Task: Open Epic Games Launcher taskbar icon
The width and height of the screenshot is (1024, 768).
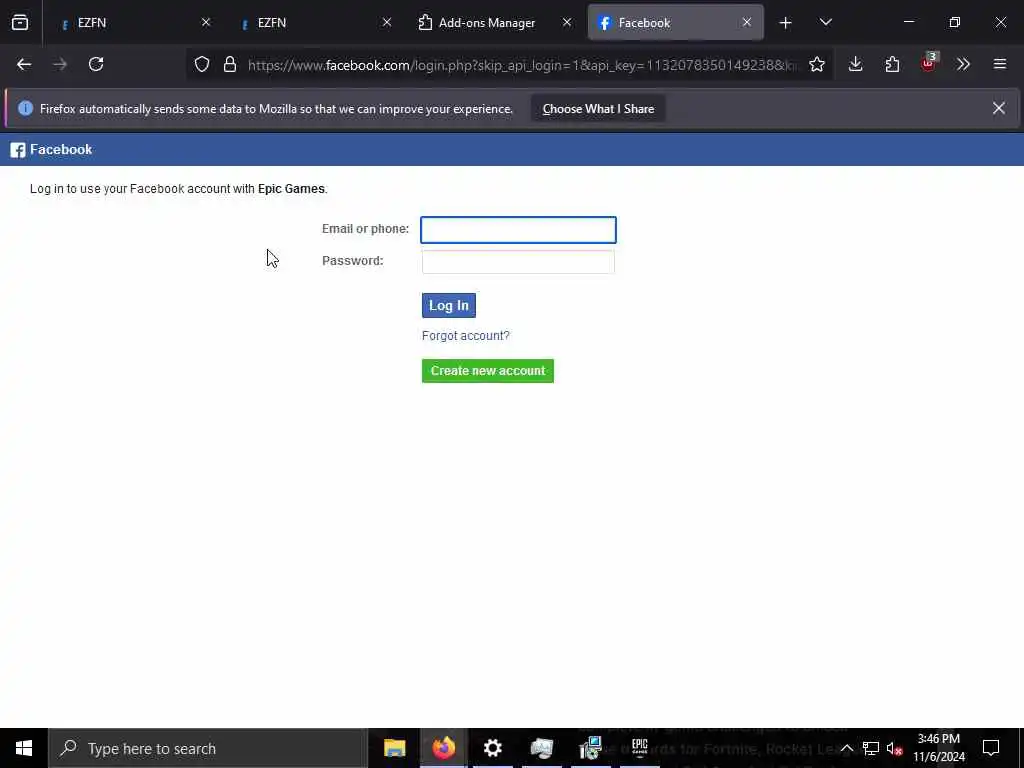Action: coord(639,748)
